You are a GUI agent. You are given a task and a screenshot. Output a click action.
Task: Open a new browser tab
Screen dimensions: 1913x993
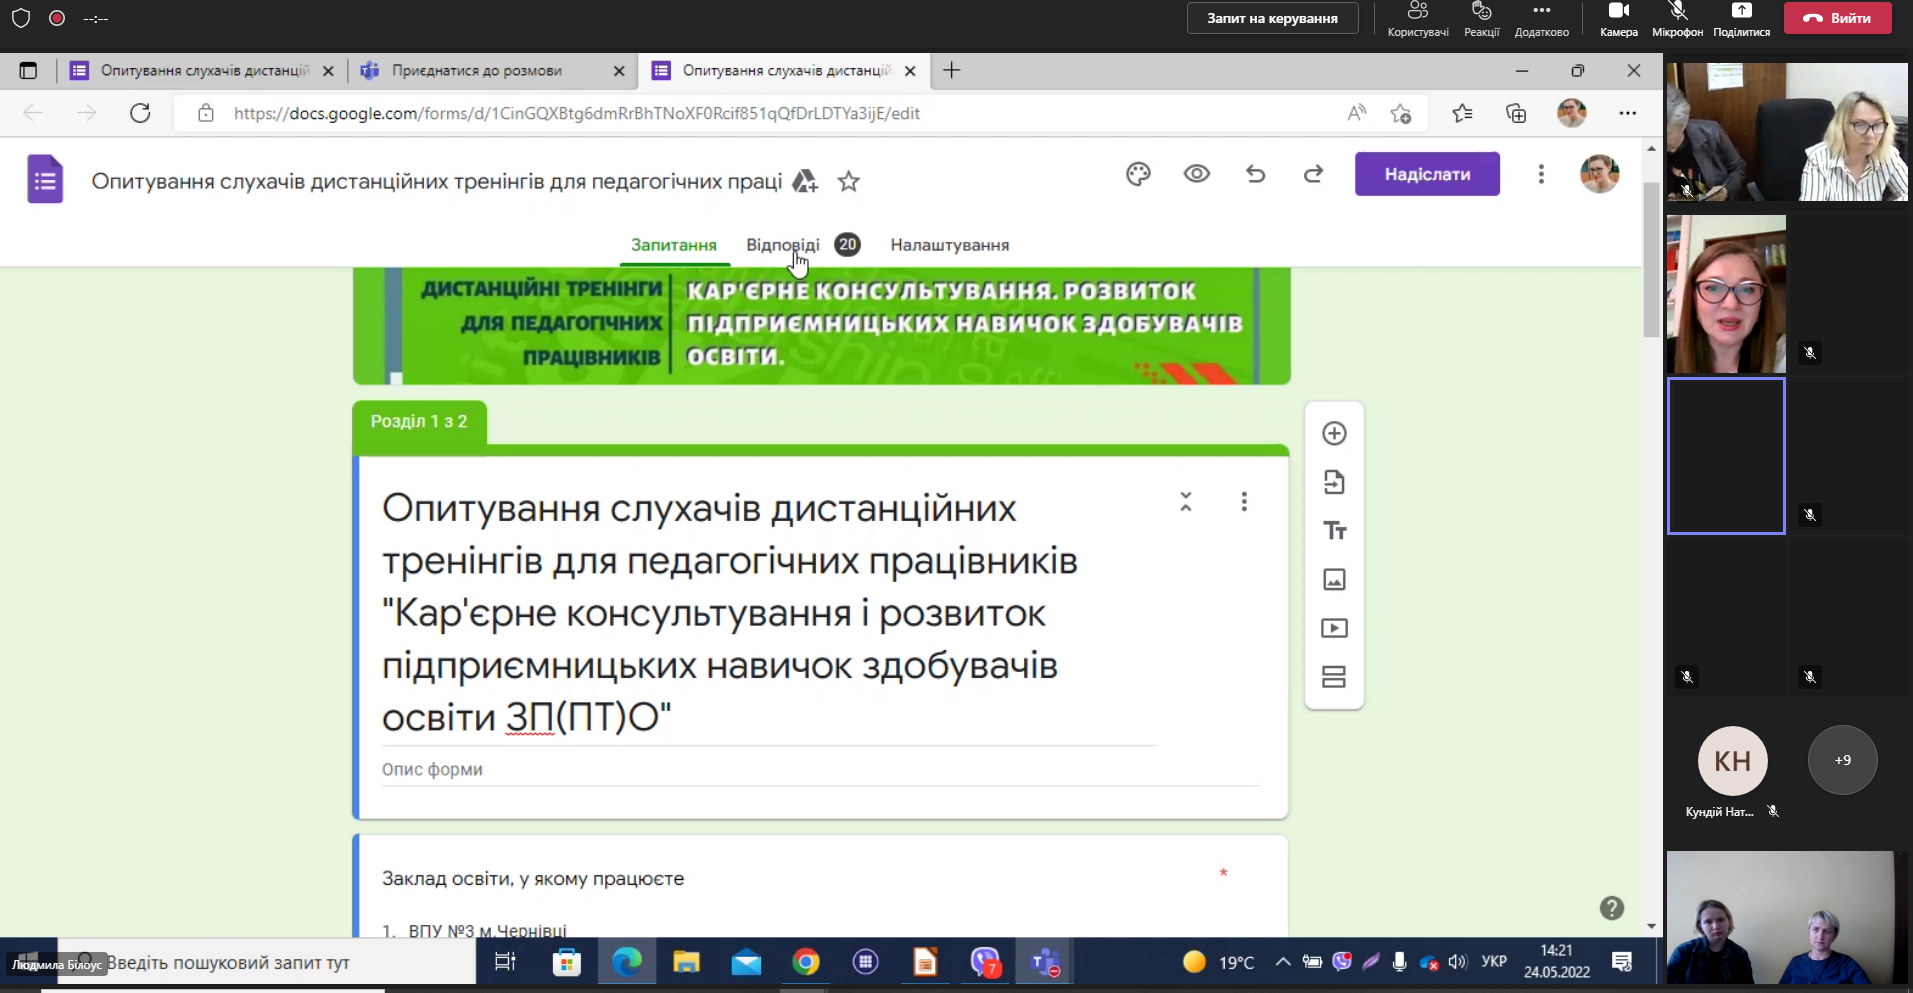[951, 70]
